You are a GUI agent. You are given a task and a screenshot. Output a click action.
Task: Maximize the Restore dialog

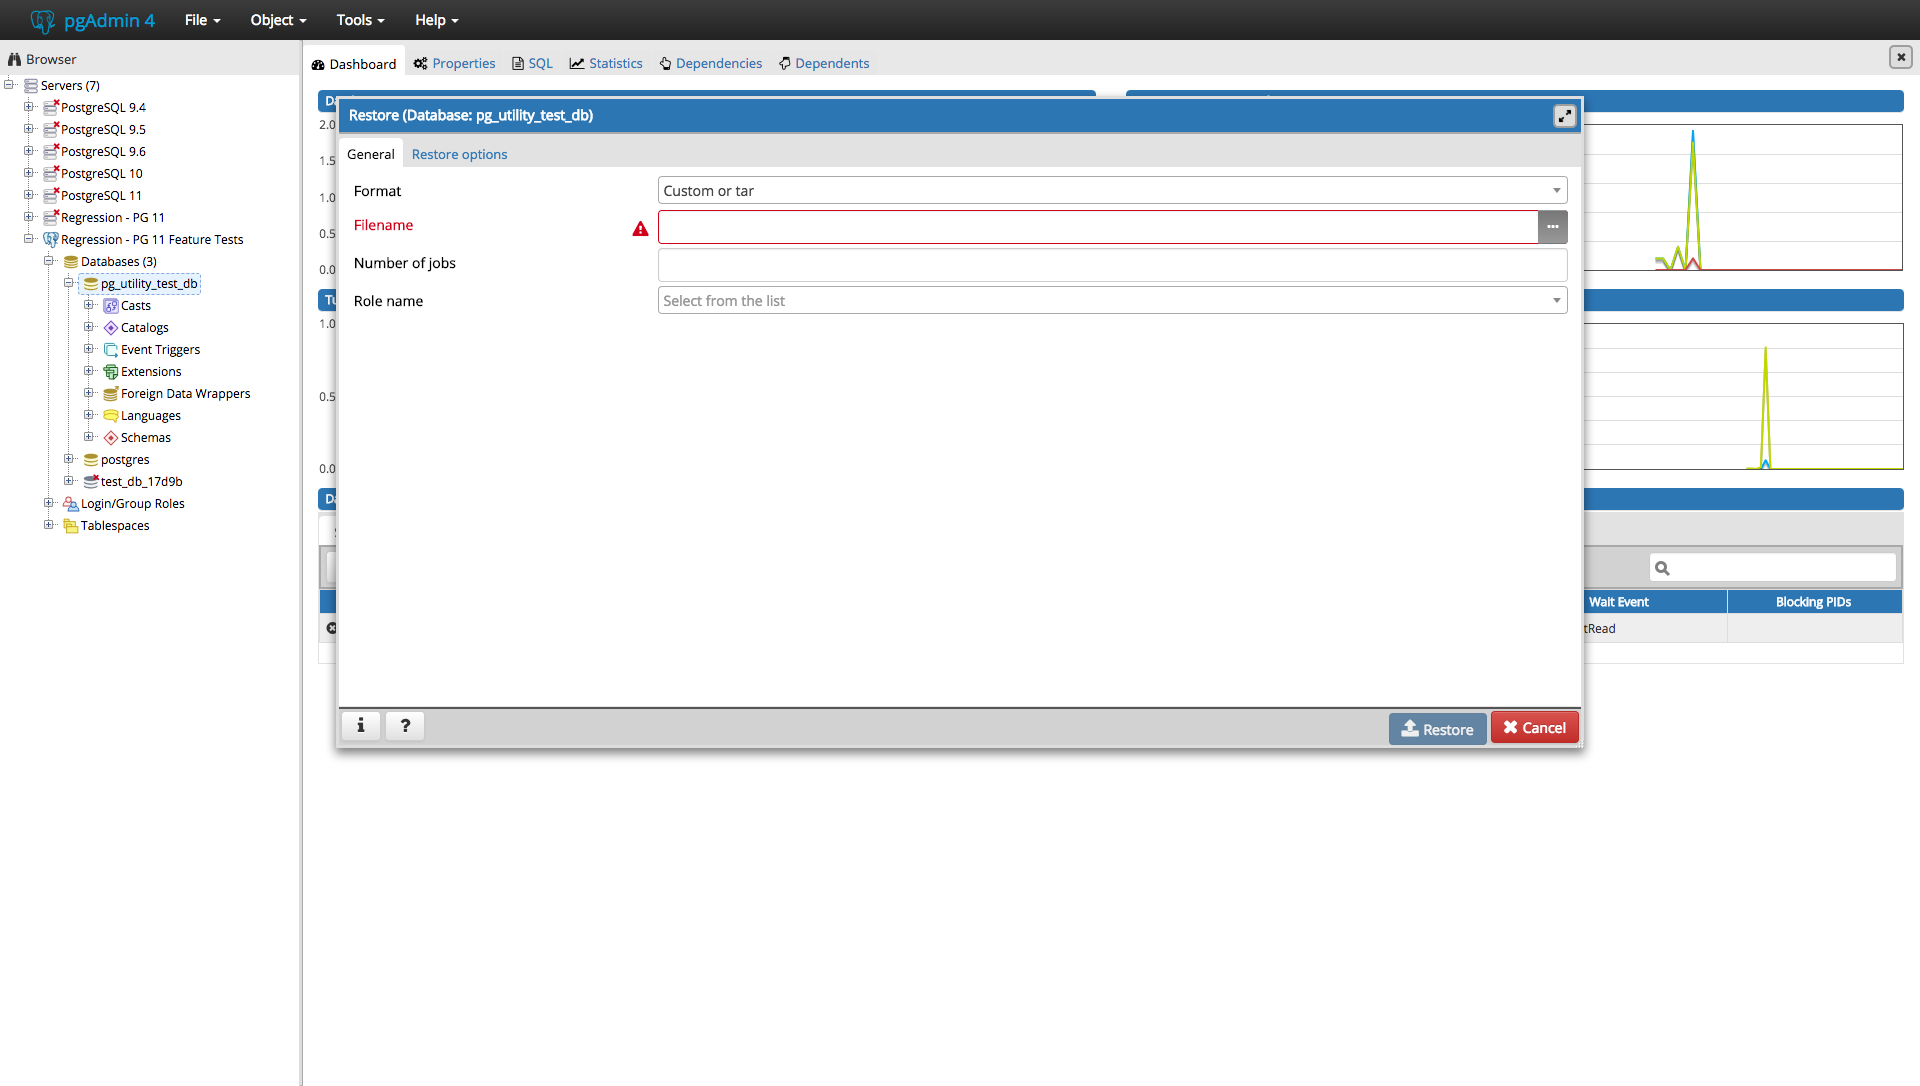pyautogui.click(x=1564, y=116)
